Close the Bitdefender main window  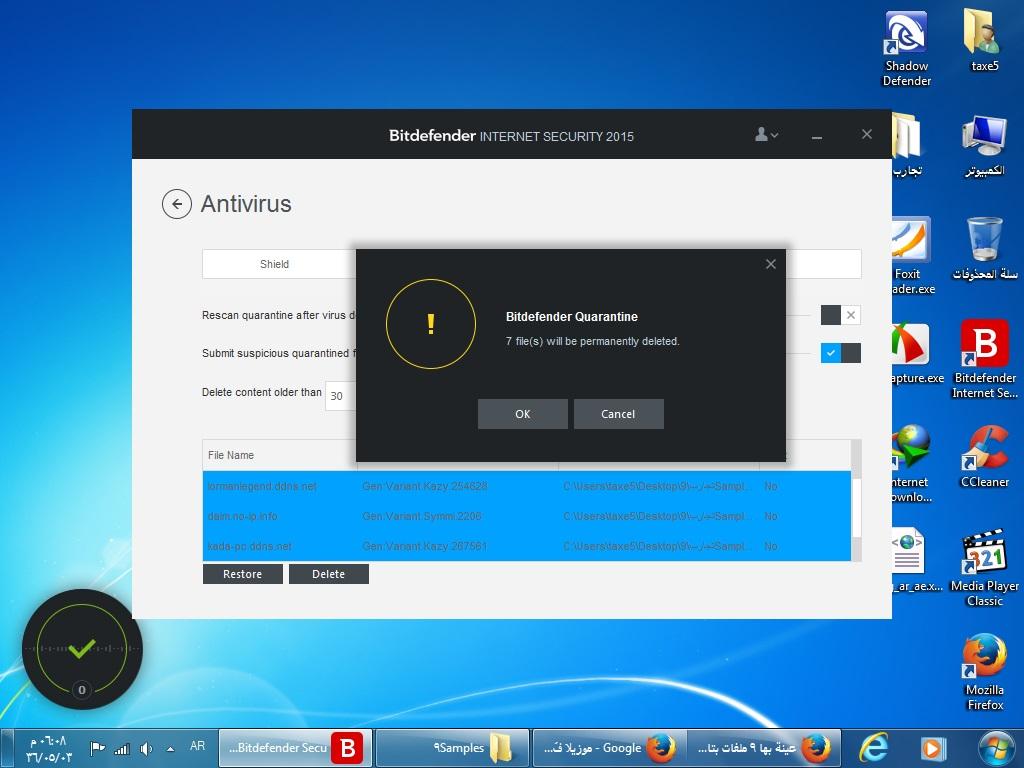point(867,134)
